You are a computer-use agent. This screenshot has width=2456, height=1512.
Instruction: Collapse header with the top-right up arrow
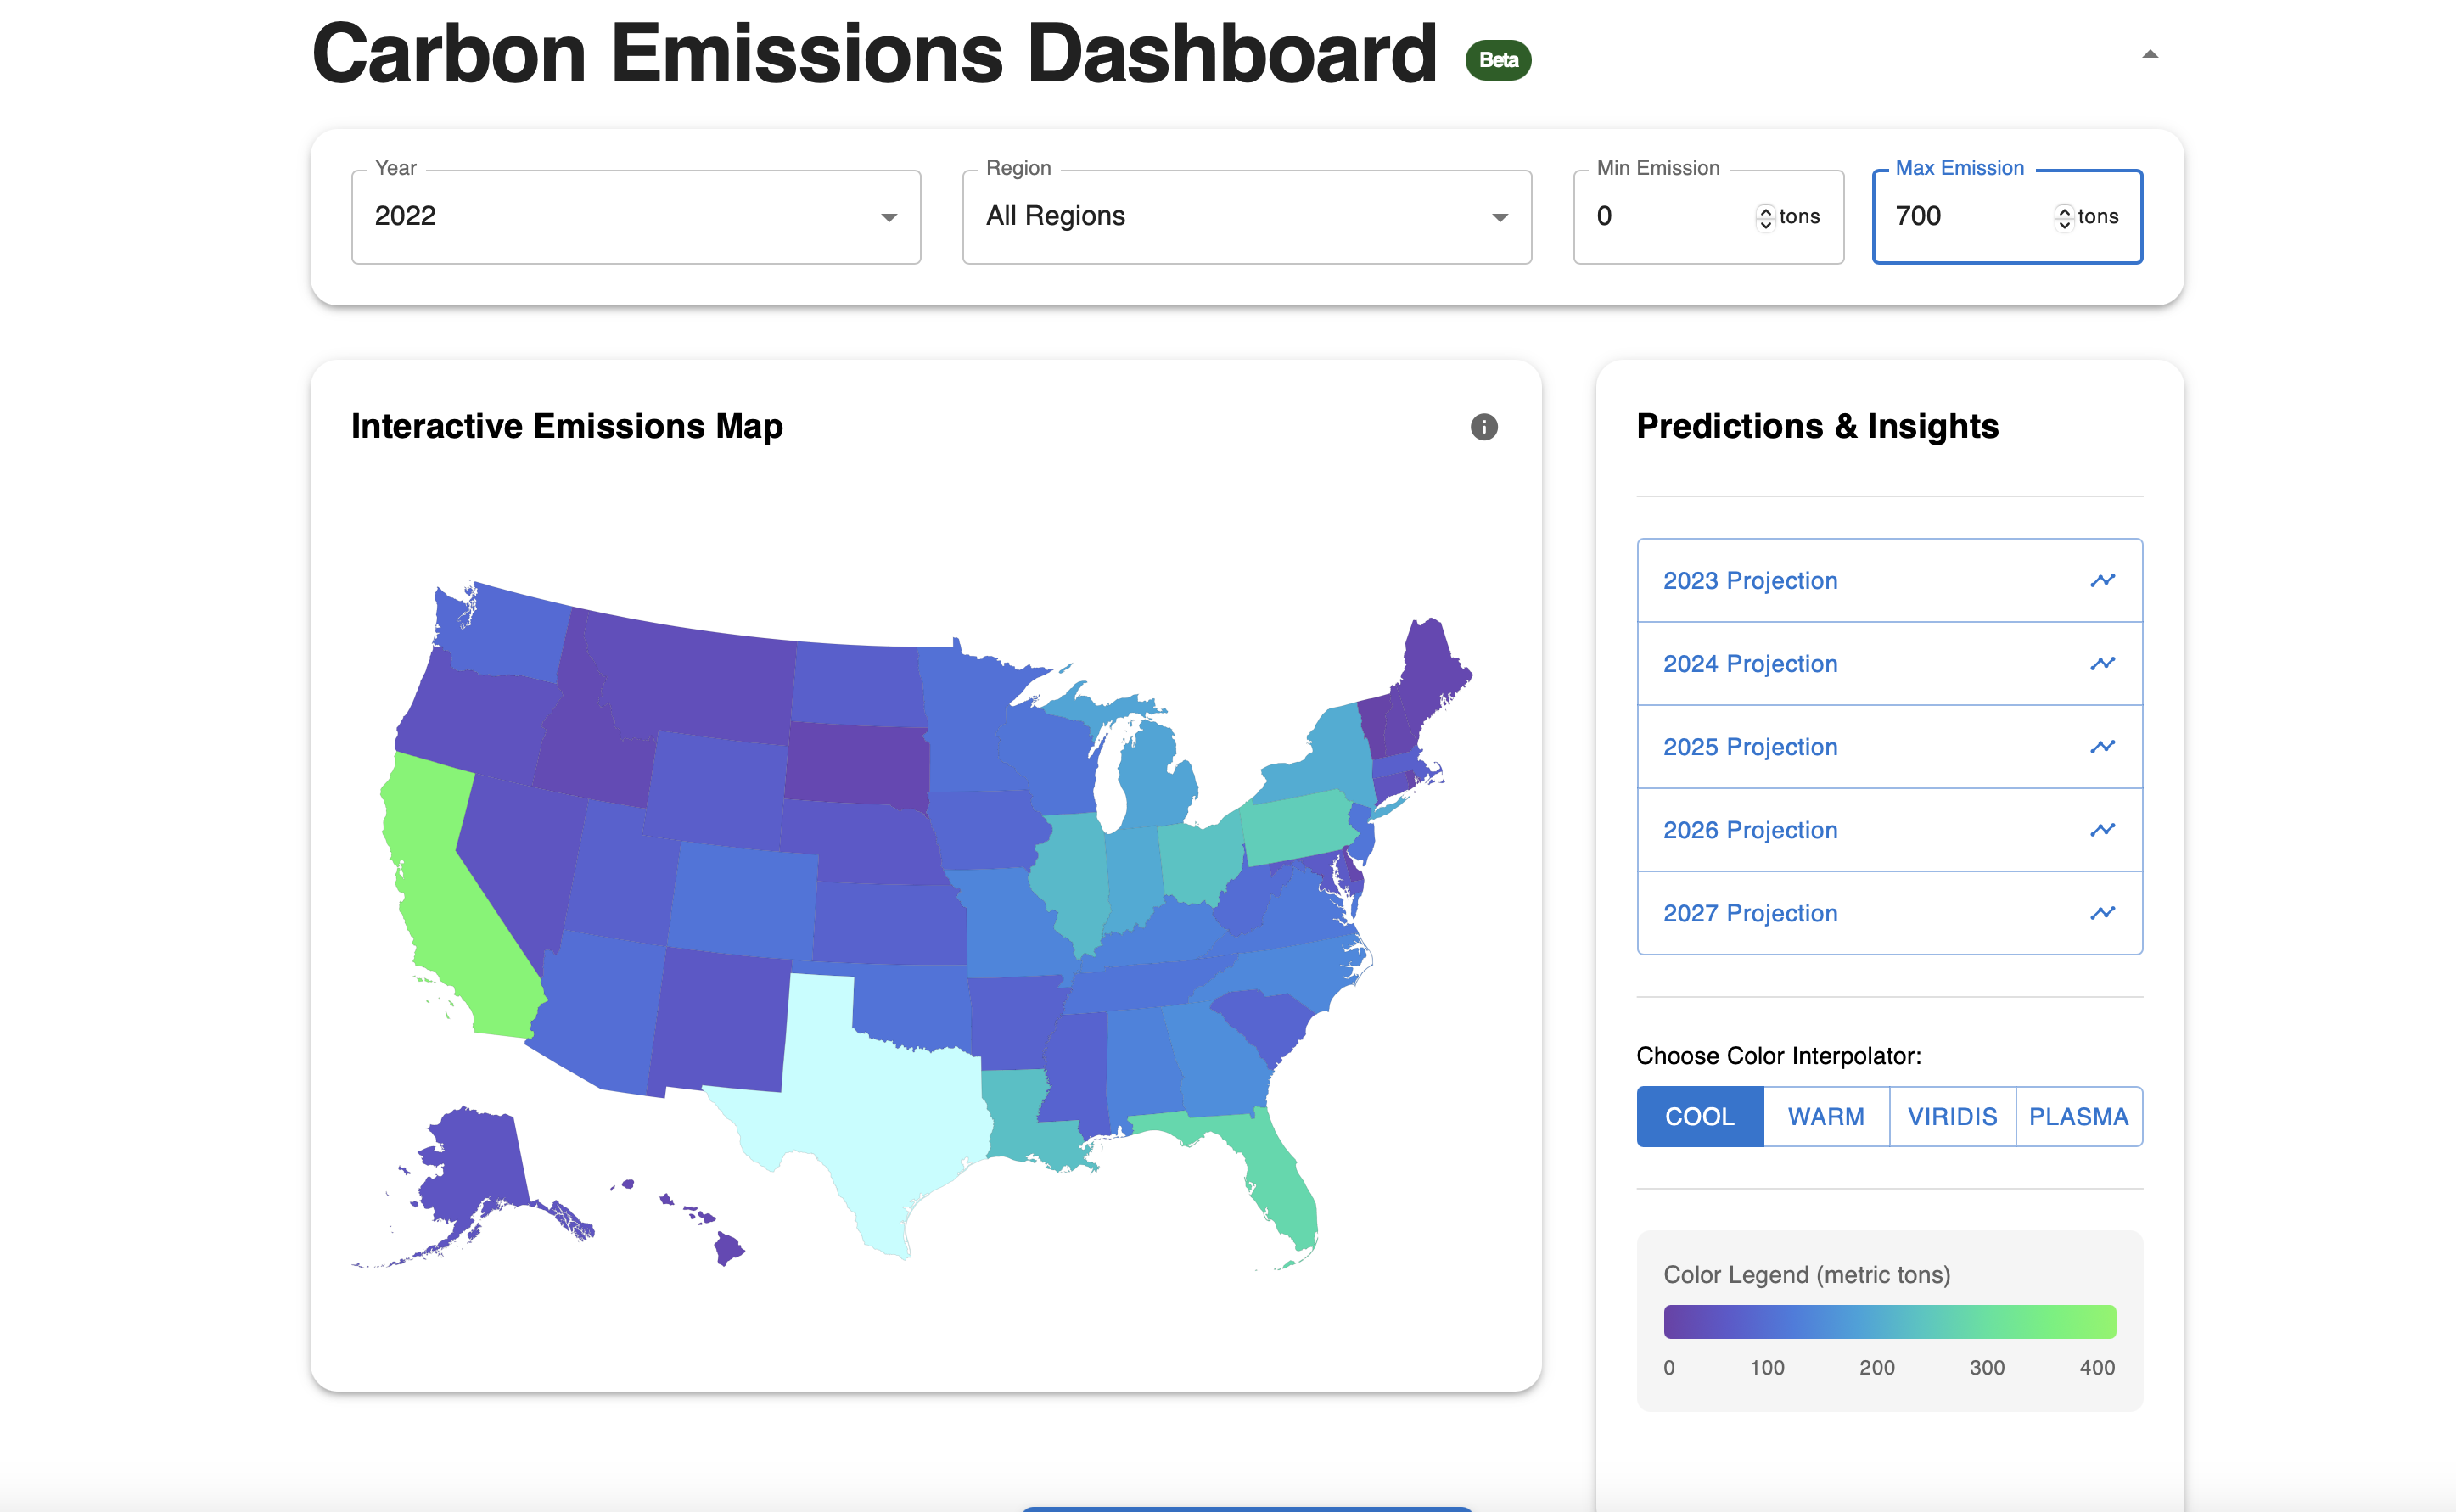point(2150,55)
